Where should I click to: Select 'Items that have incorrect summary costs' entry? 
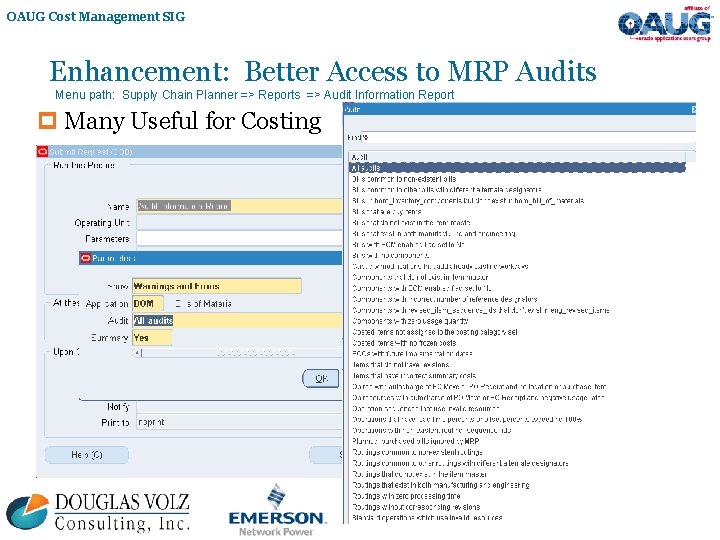point(414,376)
